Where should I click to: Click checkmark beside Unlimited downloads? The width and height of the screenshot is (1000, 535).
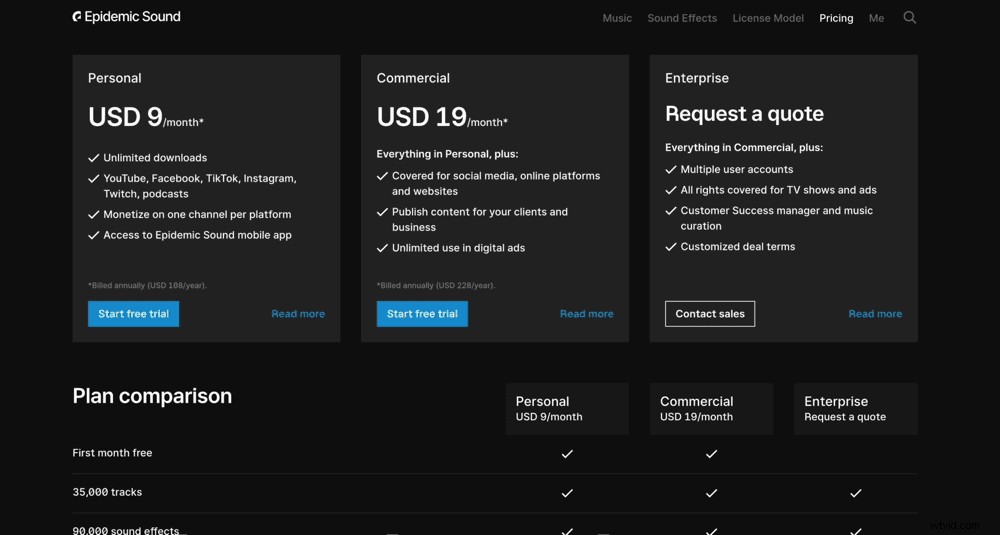tap(94, 158)
